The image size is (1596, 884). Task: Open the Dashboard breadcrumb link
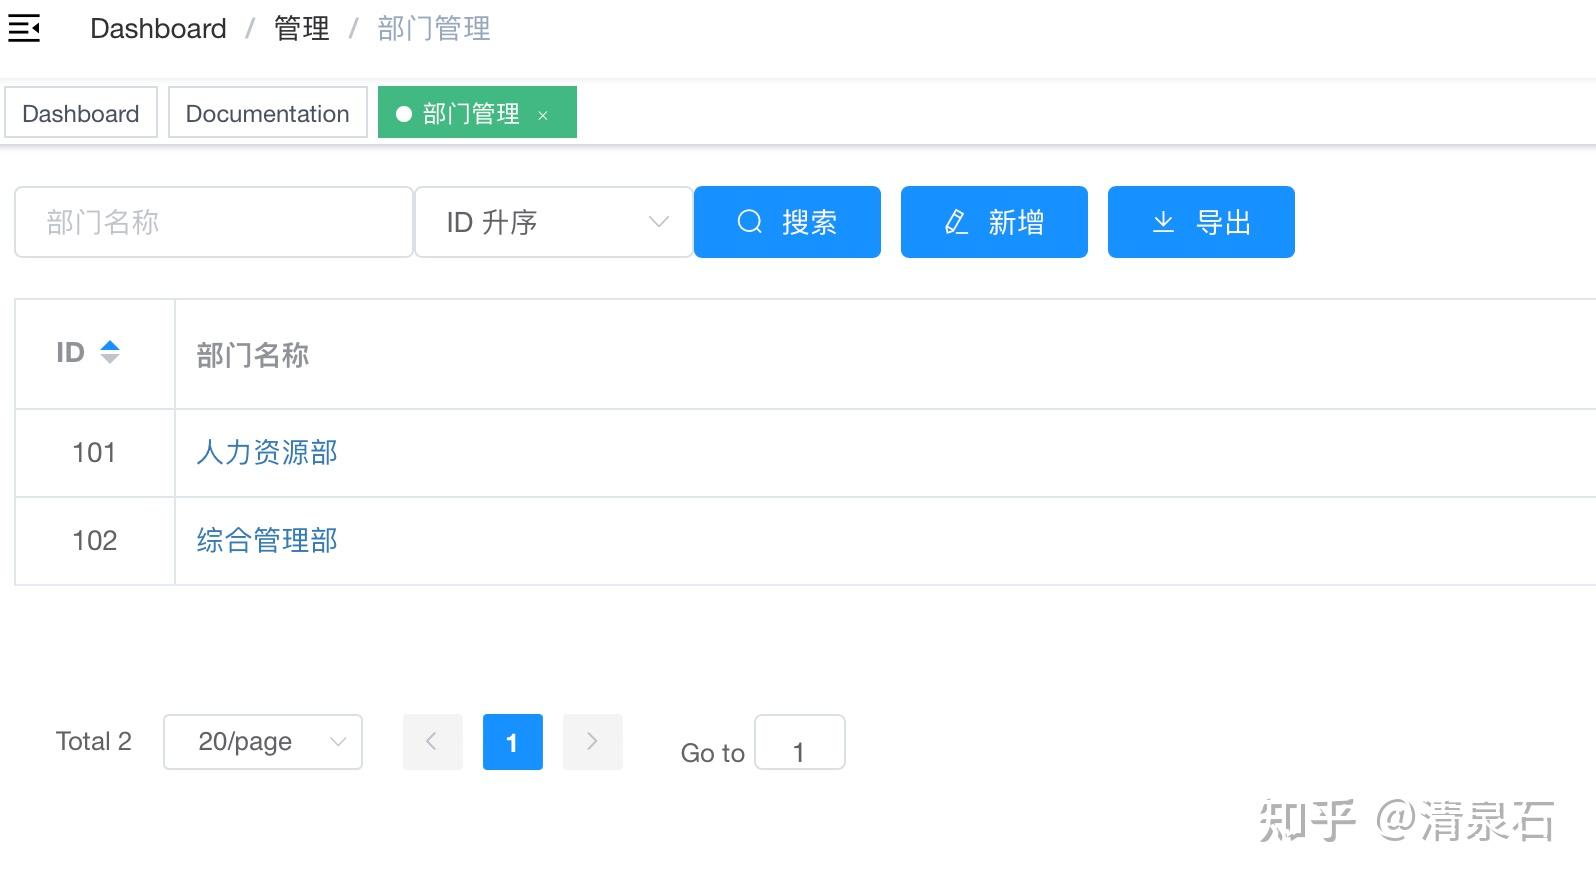pos(158,28)
